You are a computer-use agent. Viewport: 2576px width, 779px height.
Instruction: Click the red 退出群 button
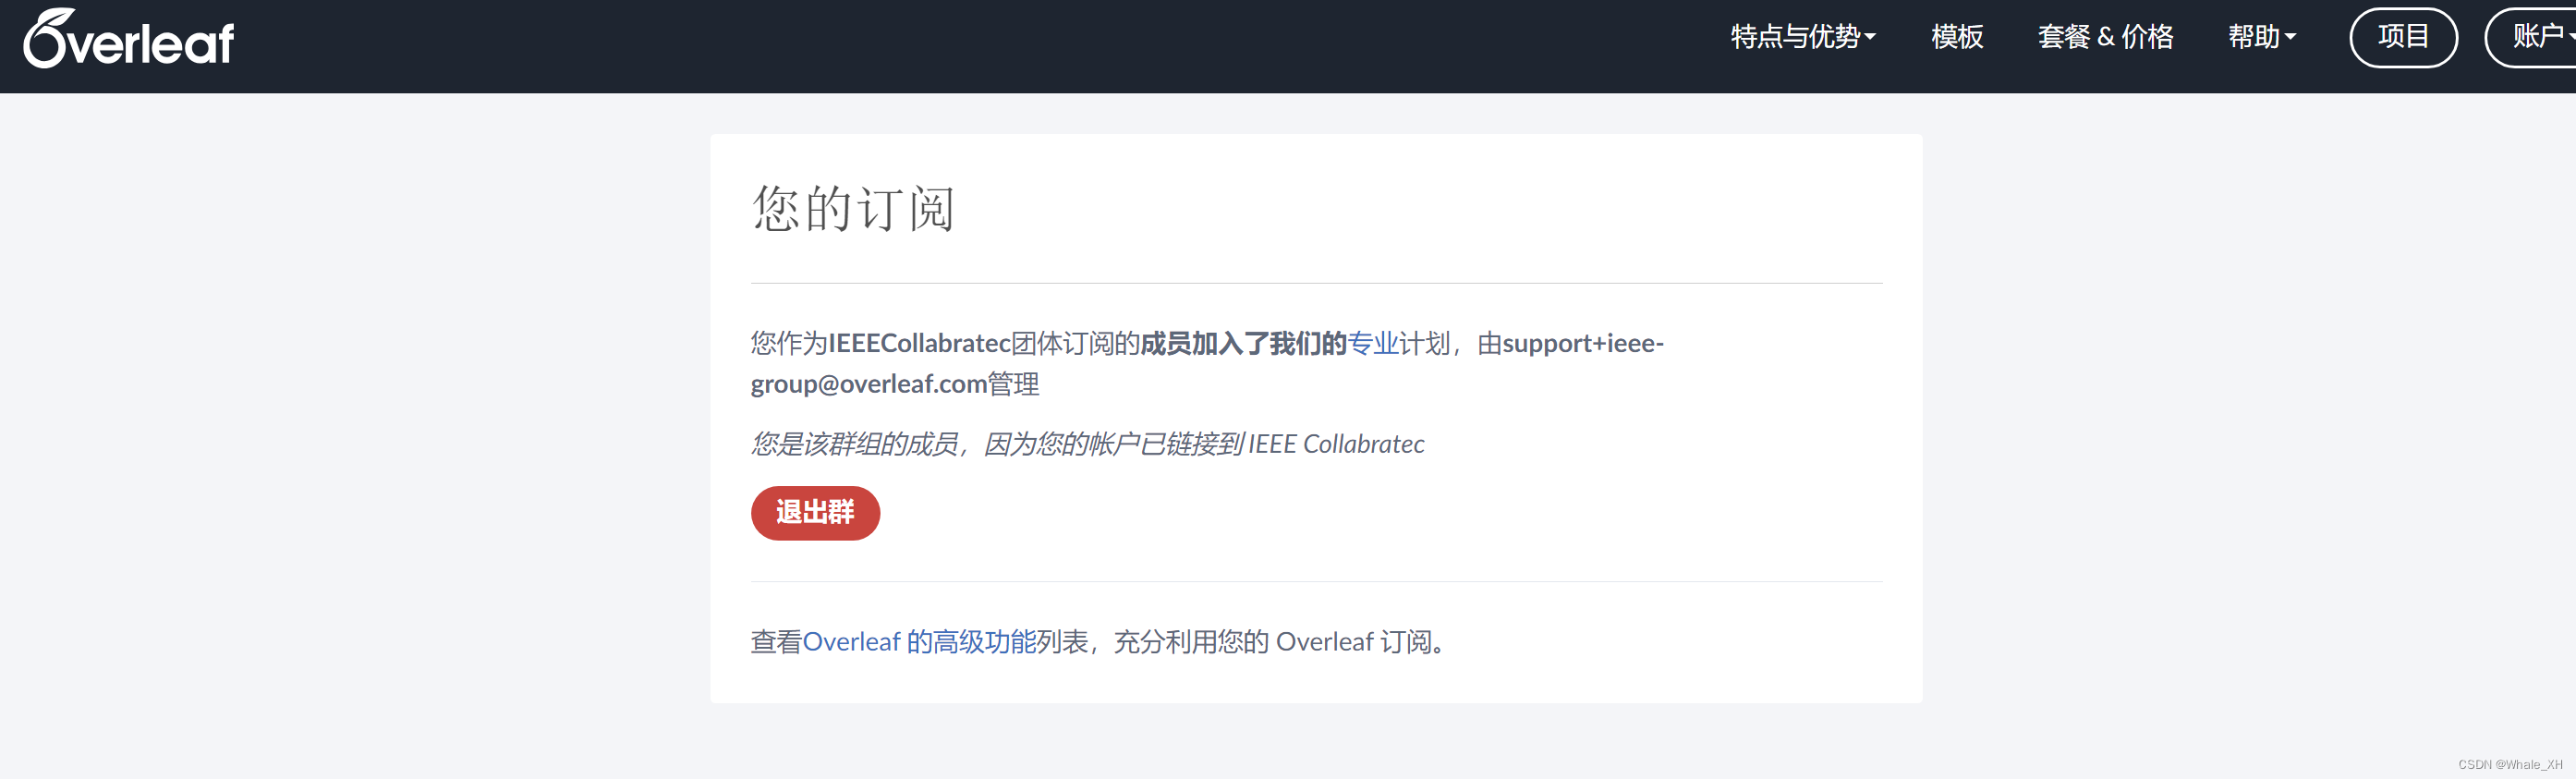[815, 513]
